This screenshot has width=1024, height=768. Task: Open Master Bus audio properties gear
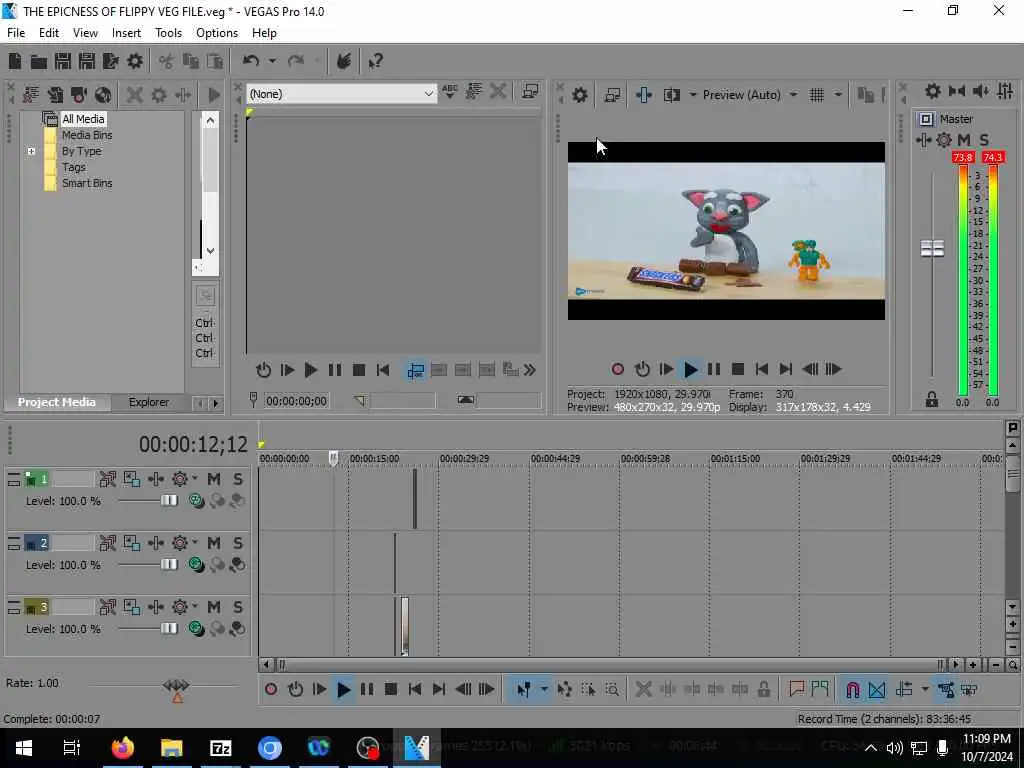pyautogui.click(x=933, y=91)
